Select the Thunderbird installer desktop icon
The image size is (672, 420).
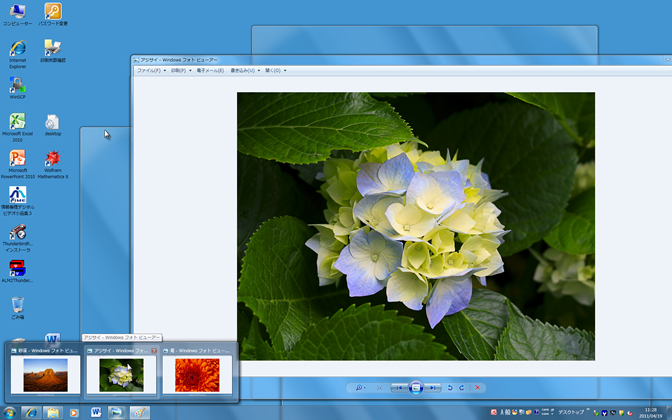tap(18, 238)
